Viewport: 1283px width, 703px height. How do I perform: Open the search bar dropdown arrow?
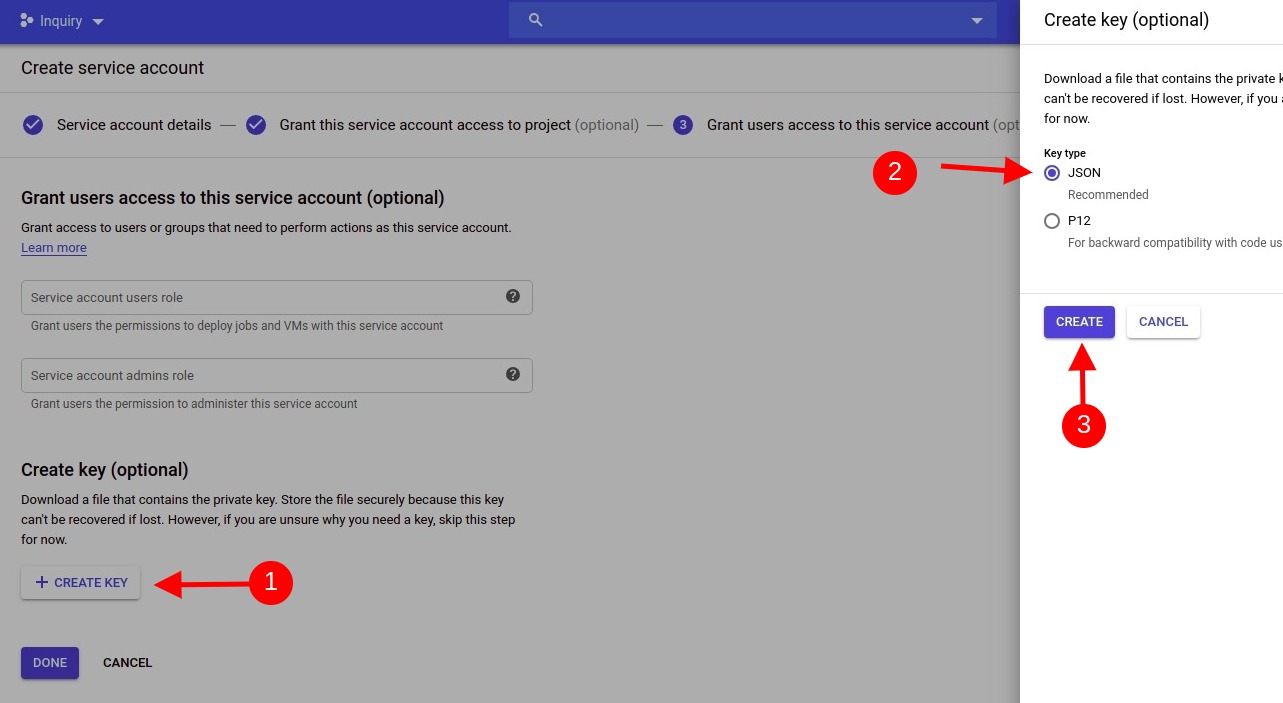tap(976, 19)
